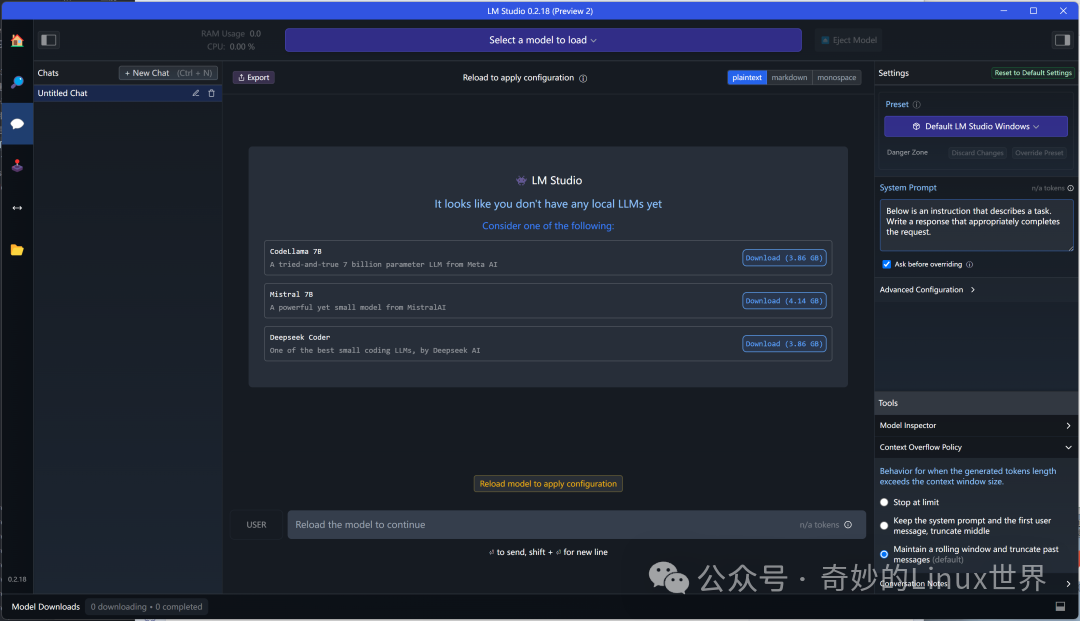Viewport: 1080px width, 621px height.
Task: Switch to markdown display mode
Action: [x=789, y=78]
